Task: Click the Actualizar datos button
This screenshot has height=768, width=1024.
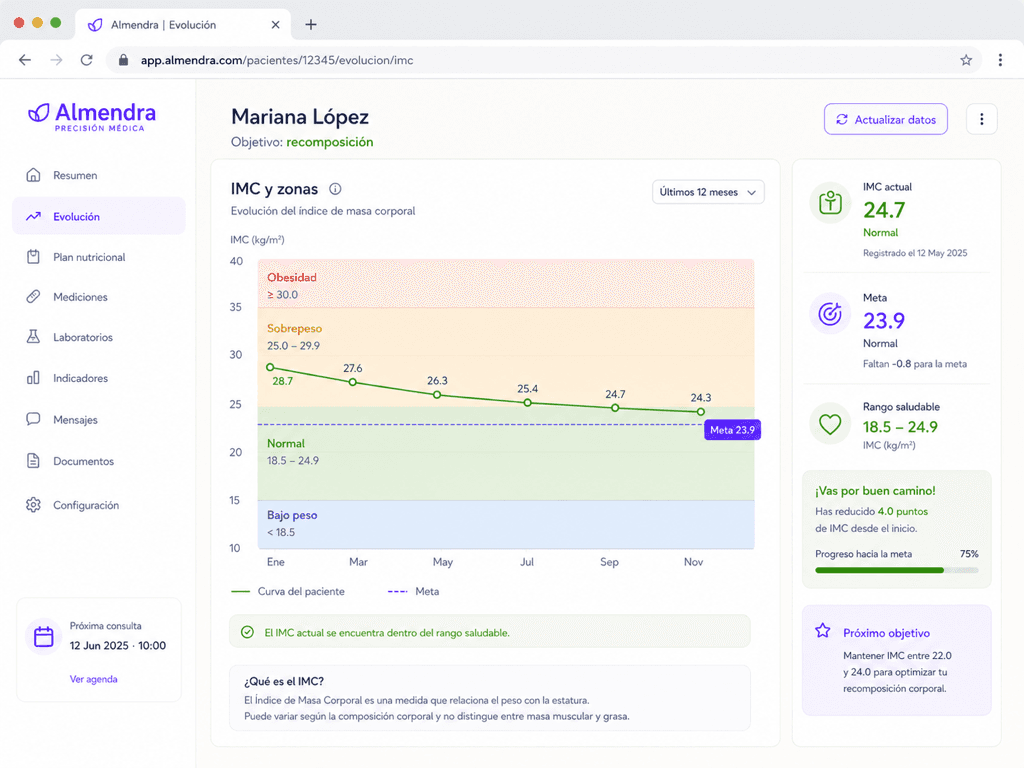Action: (886, 119)
